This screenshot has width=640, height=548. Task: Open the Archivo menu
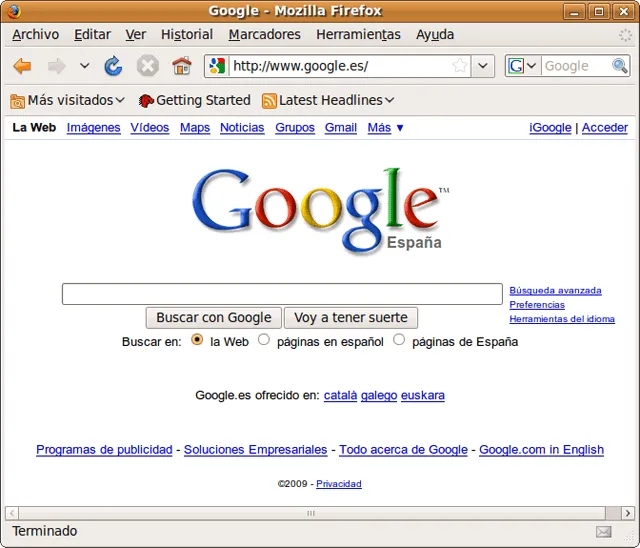(x=36, y=35)
